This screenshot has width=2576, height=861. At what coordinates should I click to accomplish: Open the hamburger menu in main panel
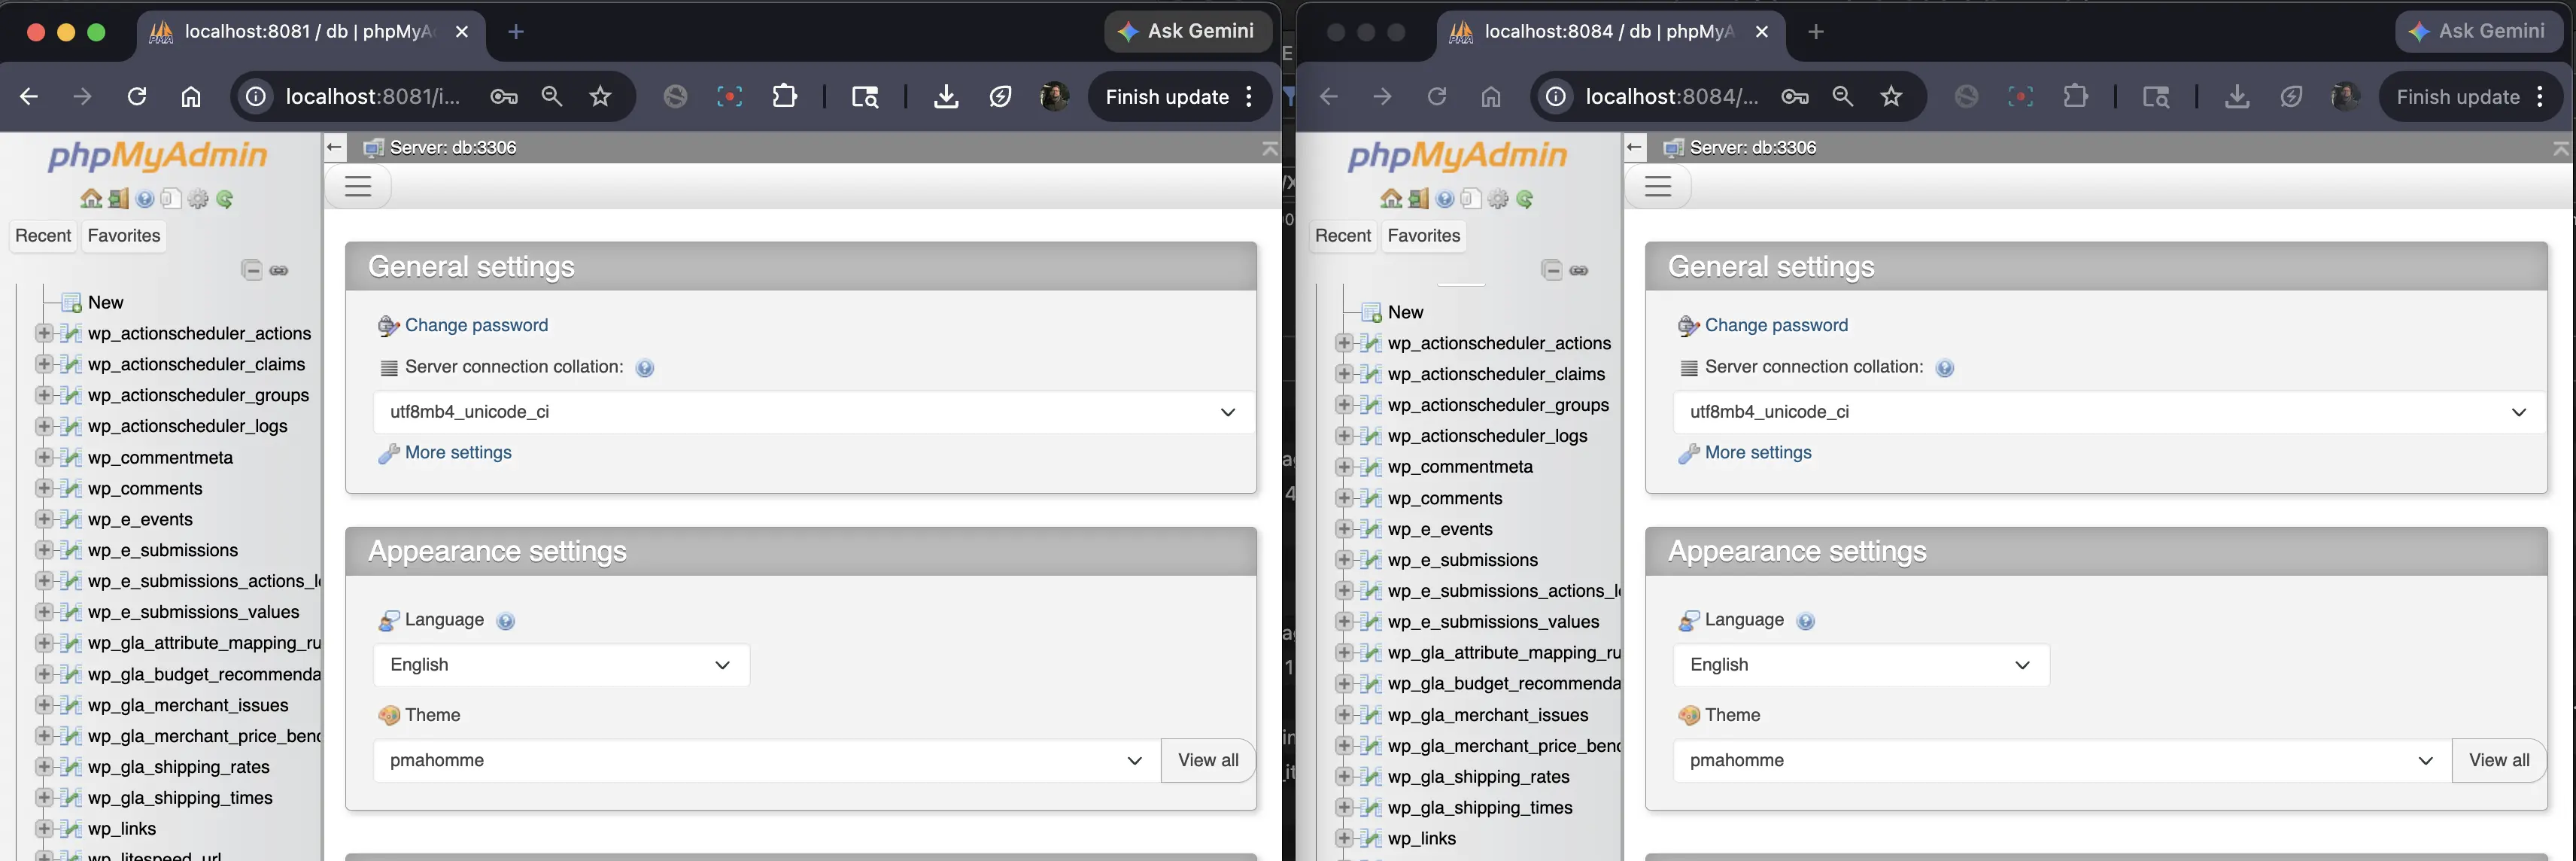pyautogui.click(x=358, y=187)
